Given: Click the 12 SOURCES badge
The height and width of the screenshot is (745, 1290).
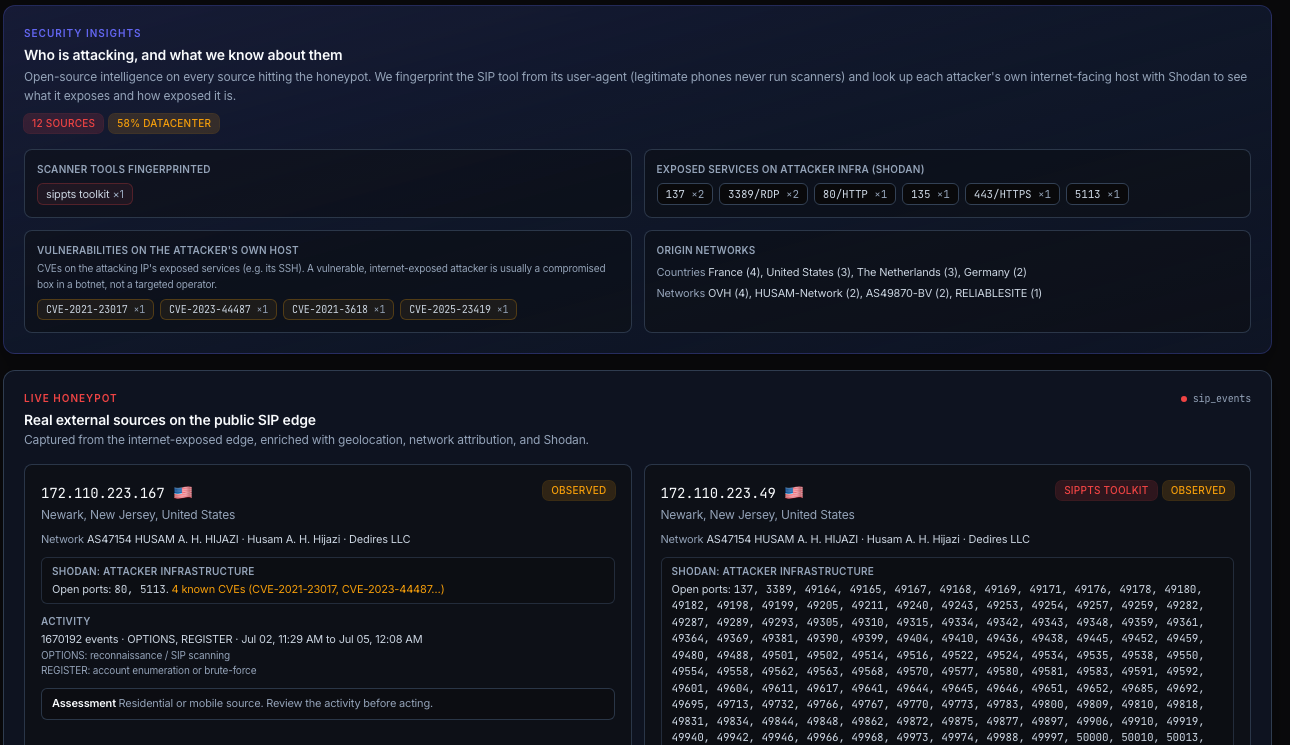Looking at the screenshot, I should pos(63,123).
